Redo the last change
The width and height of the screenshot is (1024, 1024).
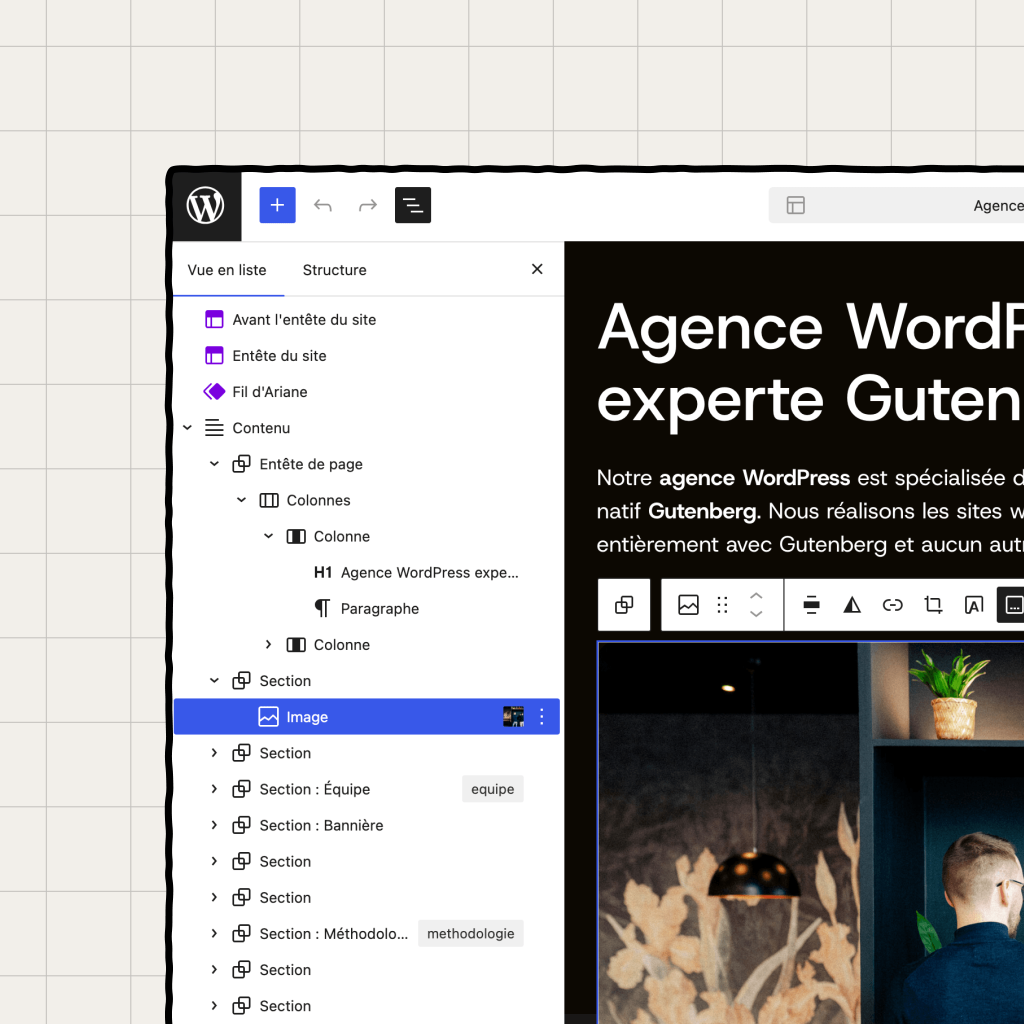pos(368,205)
